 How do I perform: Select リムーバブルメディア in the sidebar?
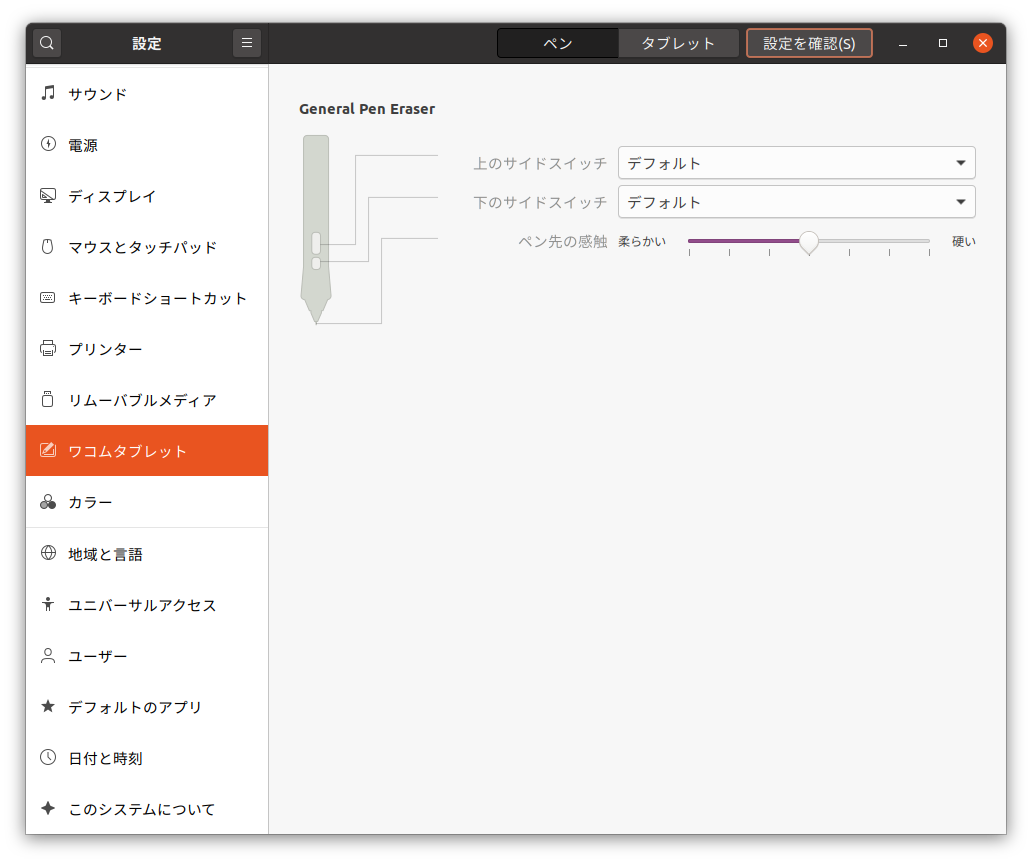pyautogui.click(x=142, y=400)
